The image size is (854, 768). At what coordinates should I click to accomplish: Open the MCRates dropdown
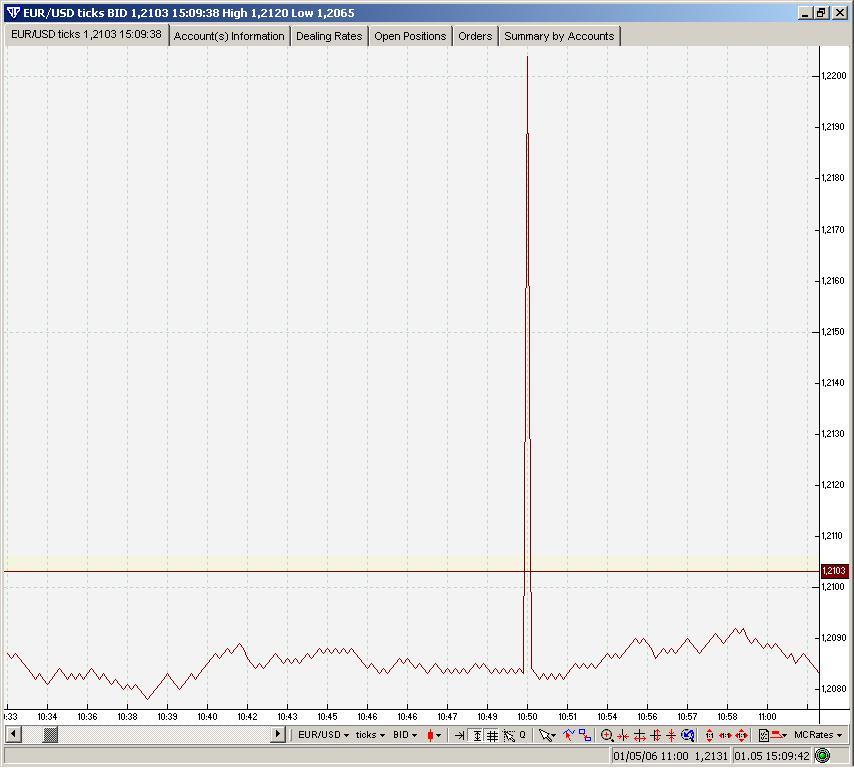[x=818, y=735]
